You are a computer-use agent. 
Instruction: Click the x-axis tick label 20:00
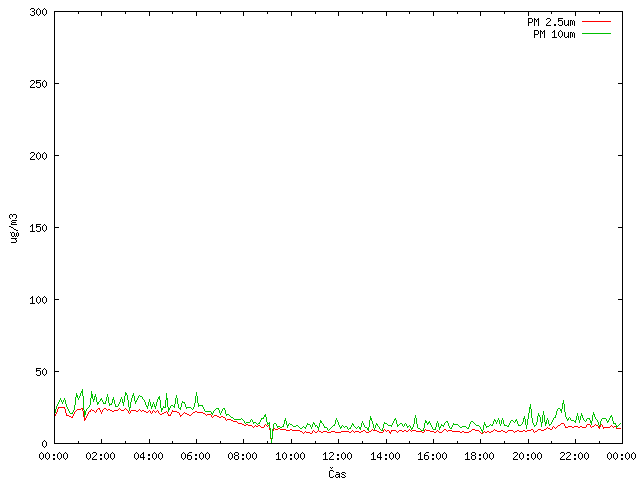(527, 456)
